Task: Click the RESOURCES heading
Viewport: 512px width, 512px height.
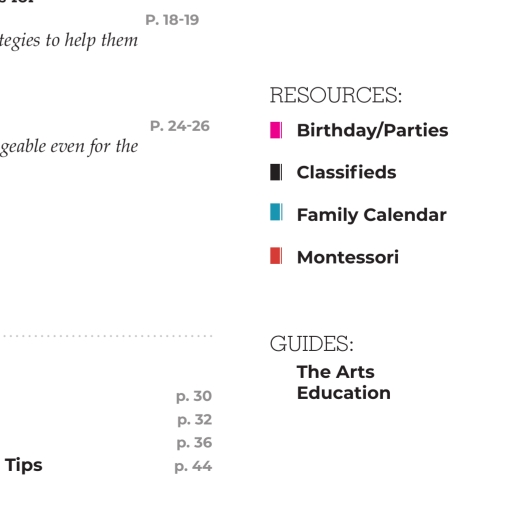Action: pyautogui.click(x=336, y=95)
